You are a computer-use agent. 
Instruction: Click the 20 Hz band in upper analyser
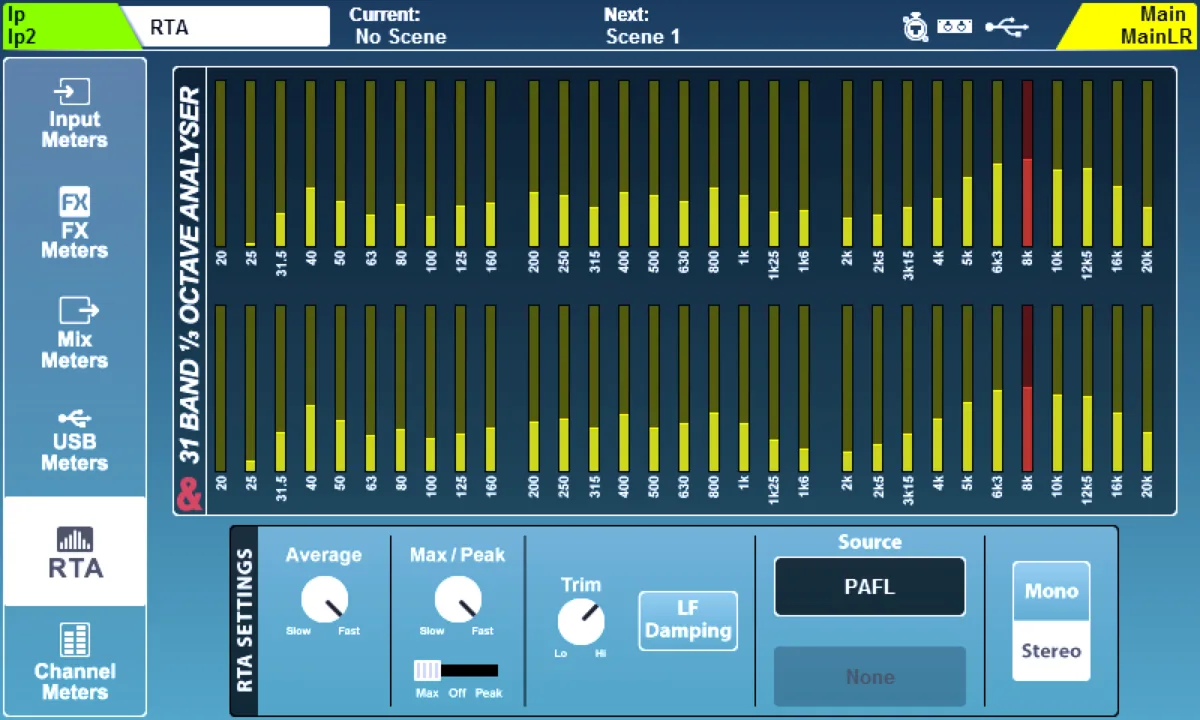coord(221,164)
